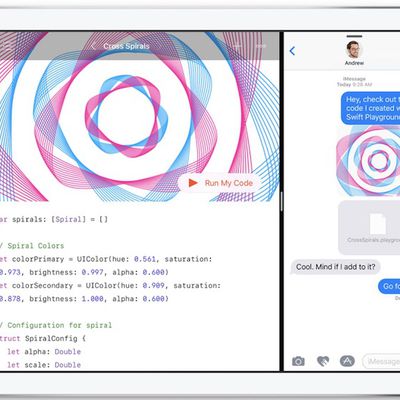
Task: Tap the spiral artwork's center ring
Action: (x=127, y=116)
